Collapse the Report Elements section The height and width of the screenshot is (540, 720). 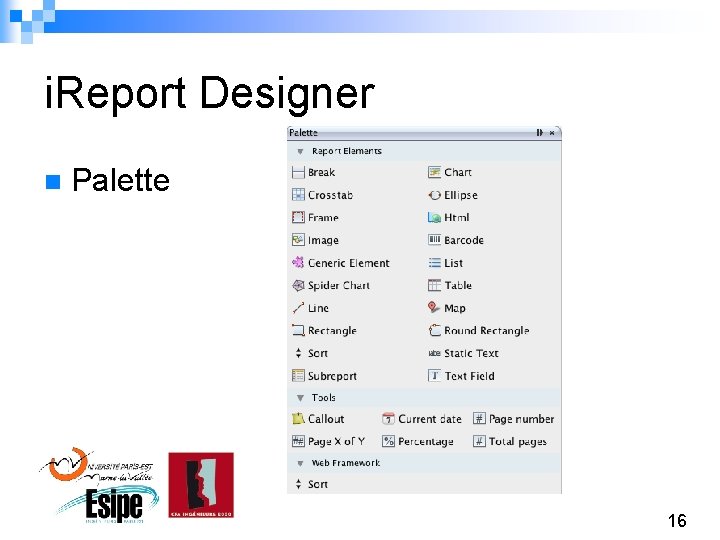300,151
